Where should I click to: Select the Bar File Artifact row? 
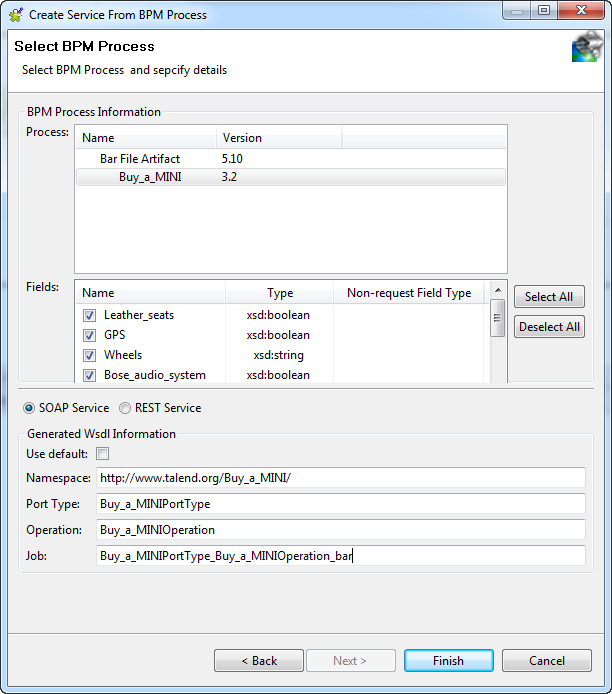click(x=291, y=159)
